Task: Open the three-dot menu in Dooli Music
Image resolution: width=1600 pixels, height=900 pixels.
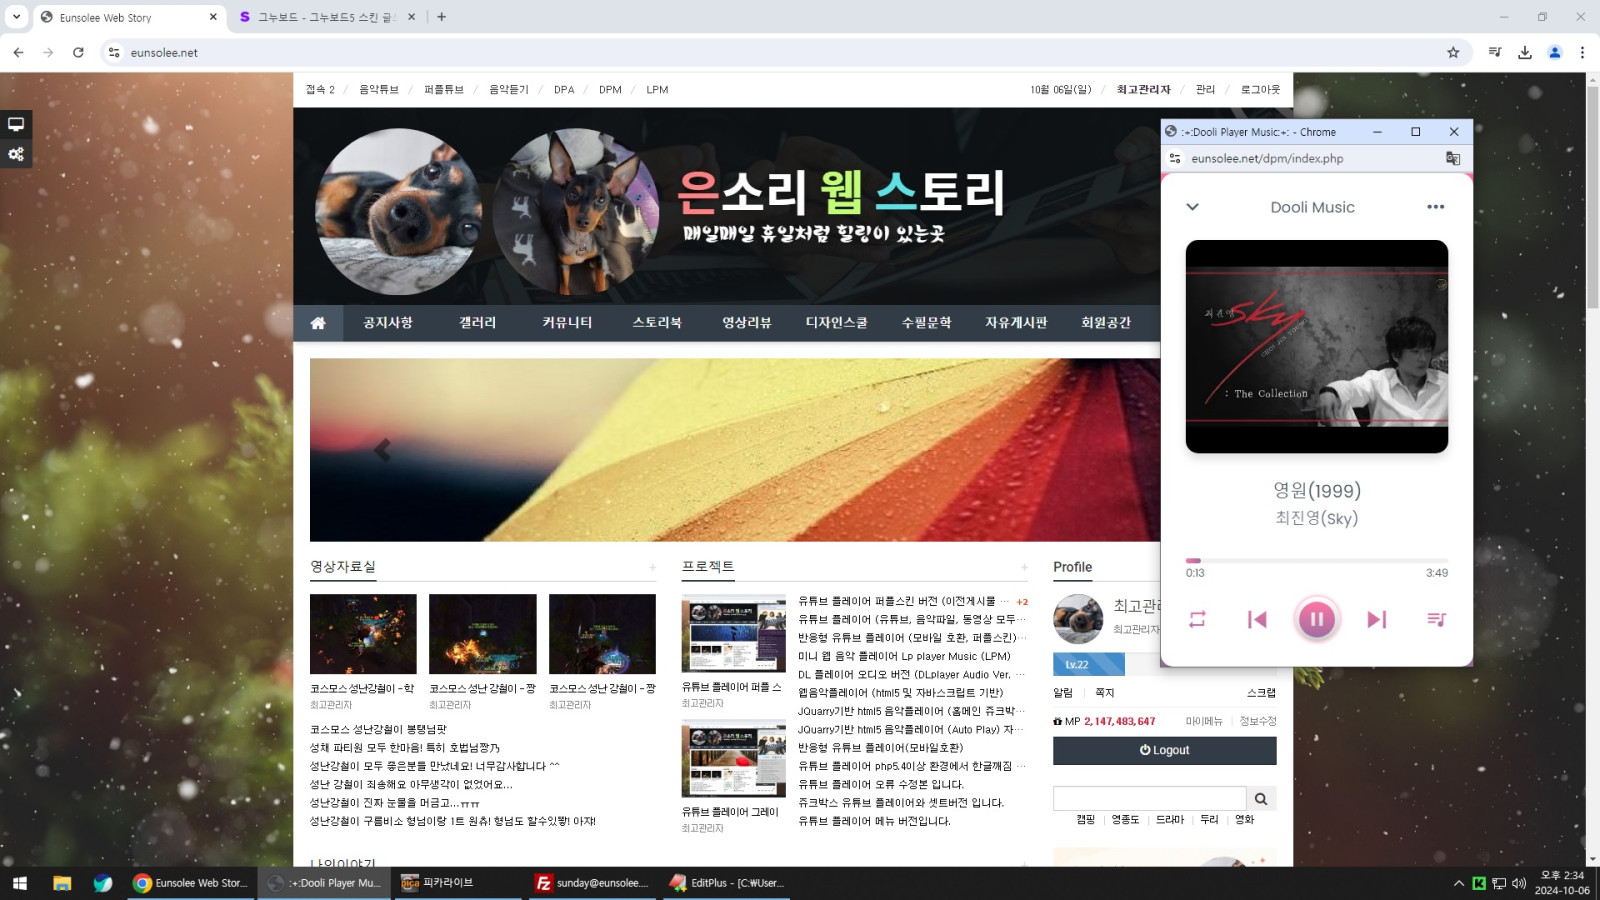Action: tap(1435, 207)
